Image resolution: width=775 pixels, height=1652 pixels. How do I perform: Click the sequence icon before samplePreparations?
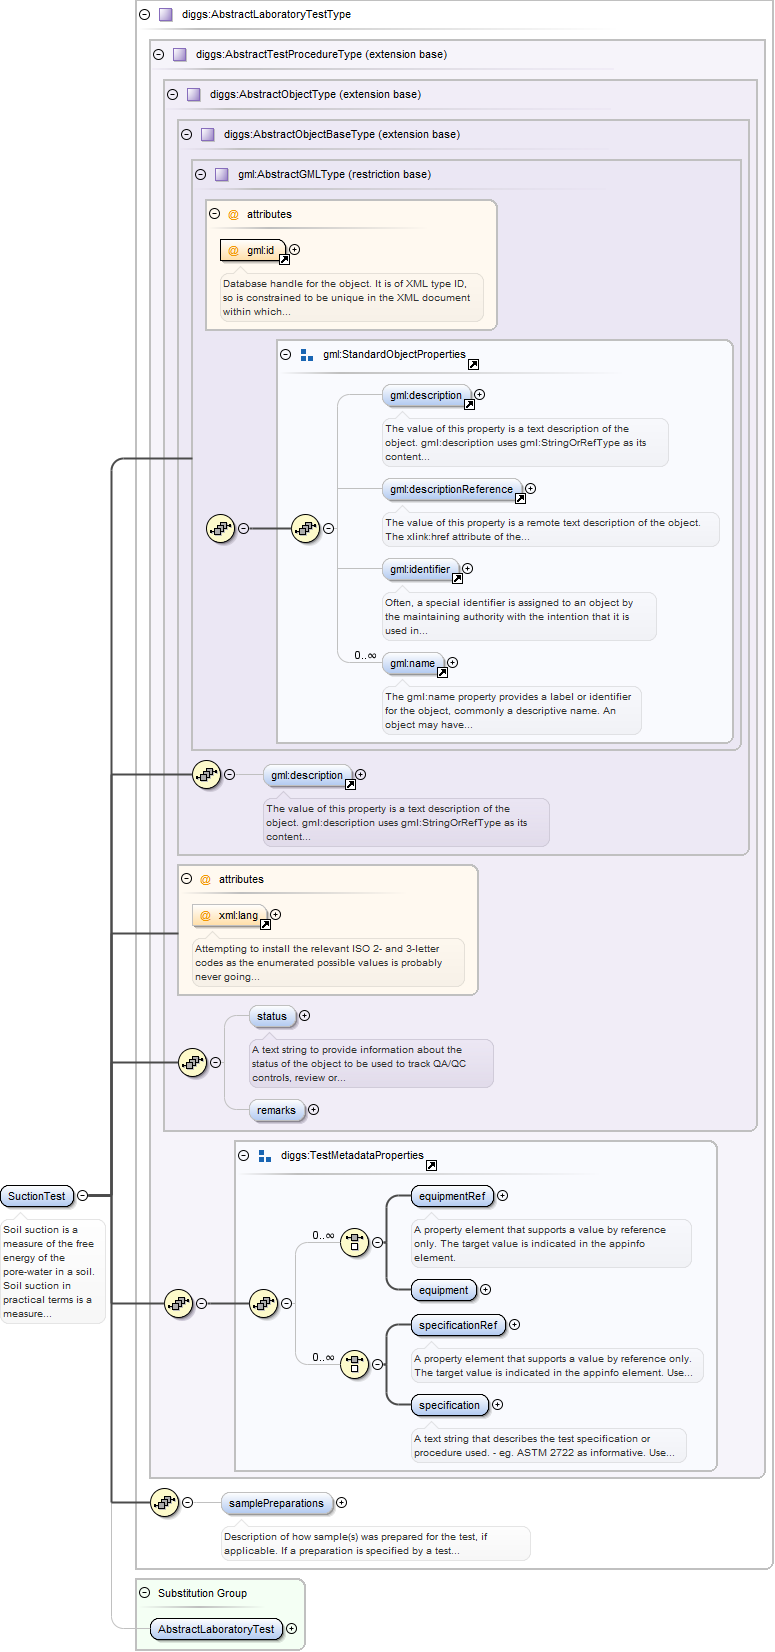(164, 1502)
